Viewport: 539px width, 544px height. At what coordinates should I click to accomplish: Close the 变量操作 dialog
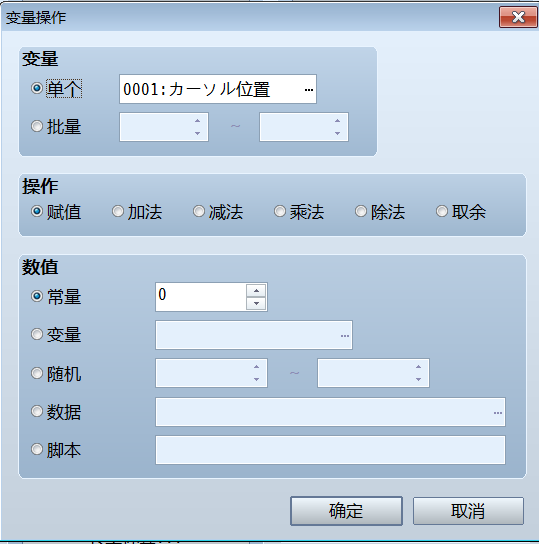518,17
